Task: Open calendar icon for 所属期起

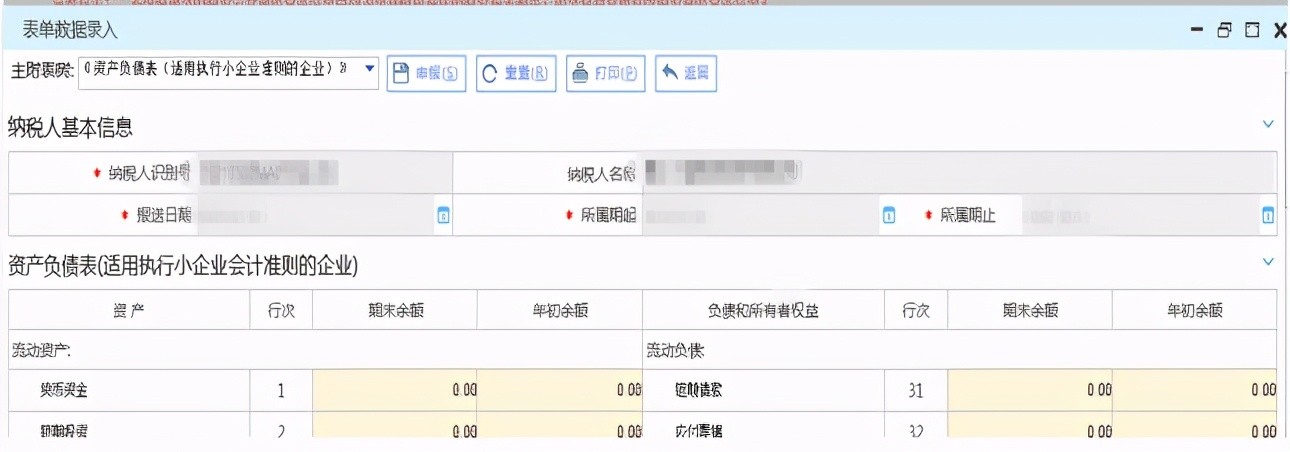Action: click(888, 215)
